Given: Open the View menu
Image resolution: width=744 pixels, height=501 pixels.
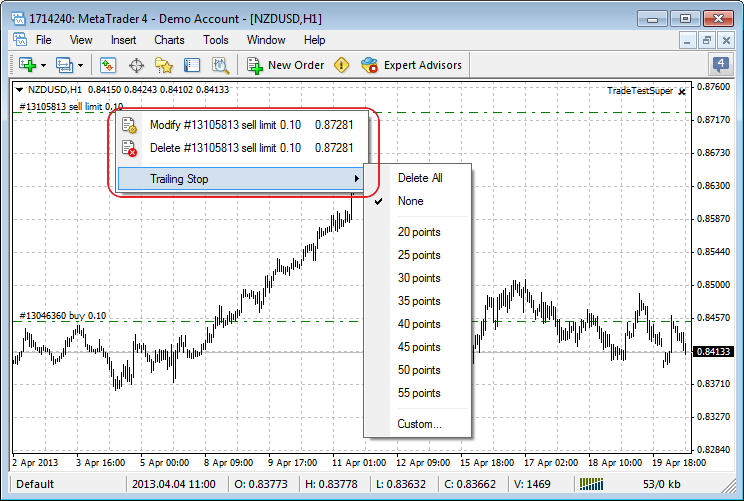Looking at the screenshot, I should [x=81, y=40].
